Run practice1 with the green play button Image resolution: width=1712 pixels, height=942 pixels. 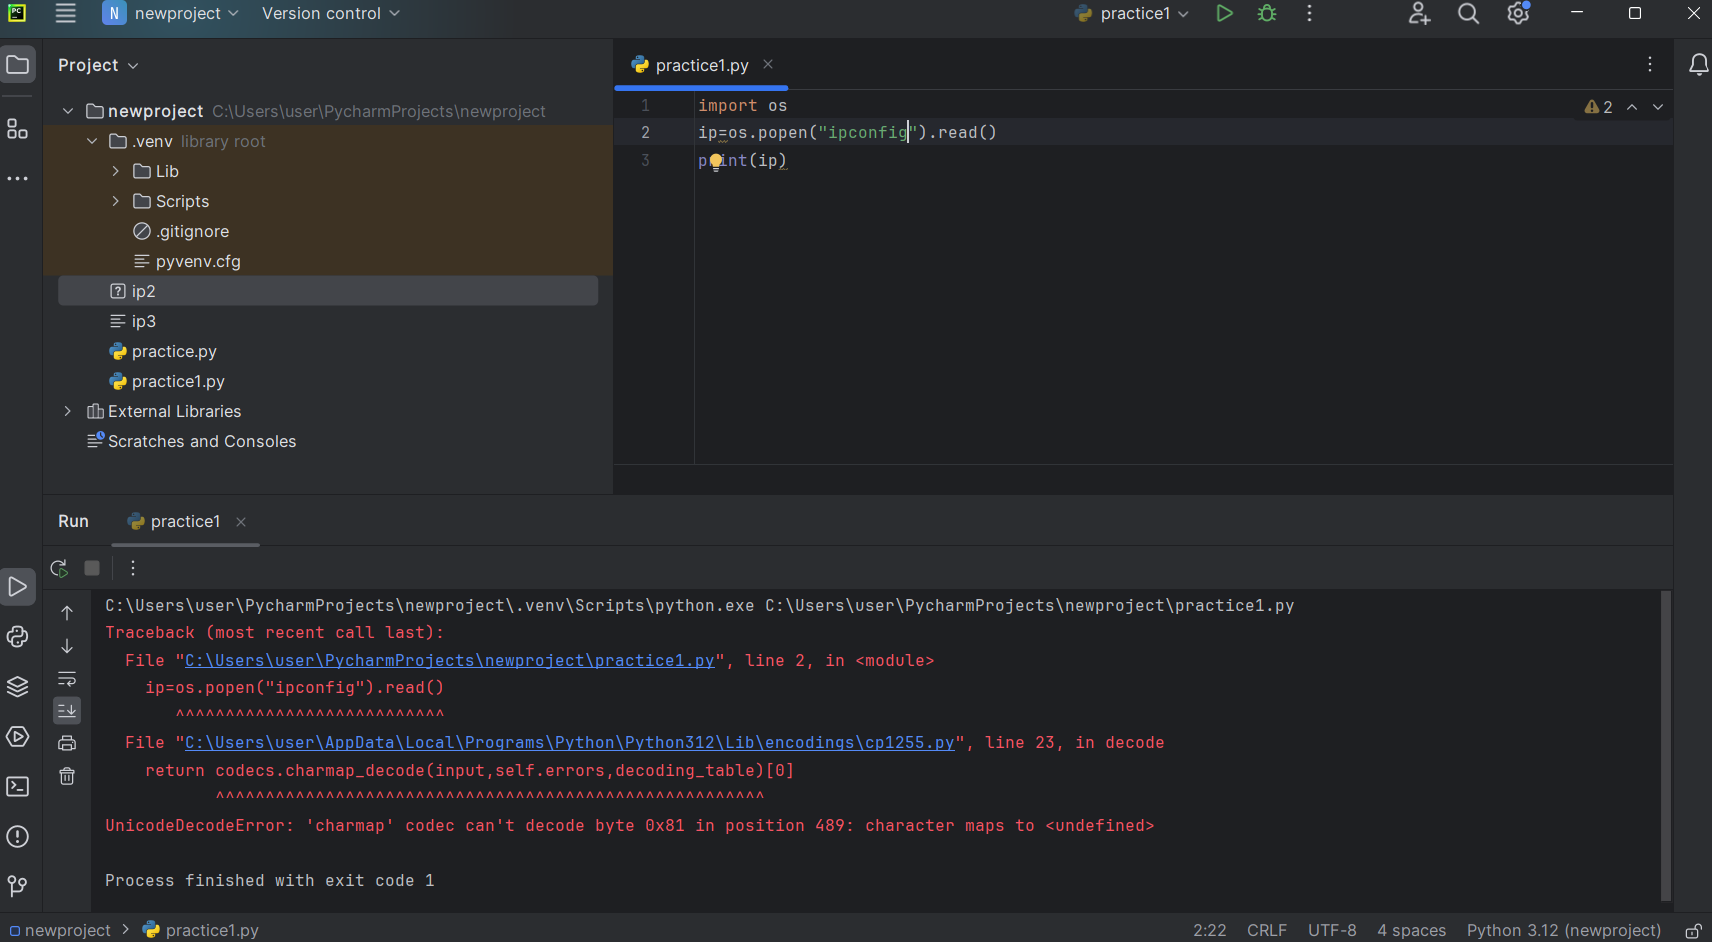pos(1224,14)
